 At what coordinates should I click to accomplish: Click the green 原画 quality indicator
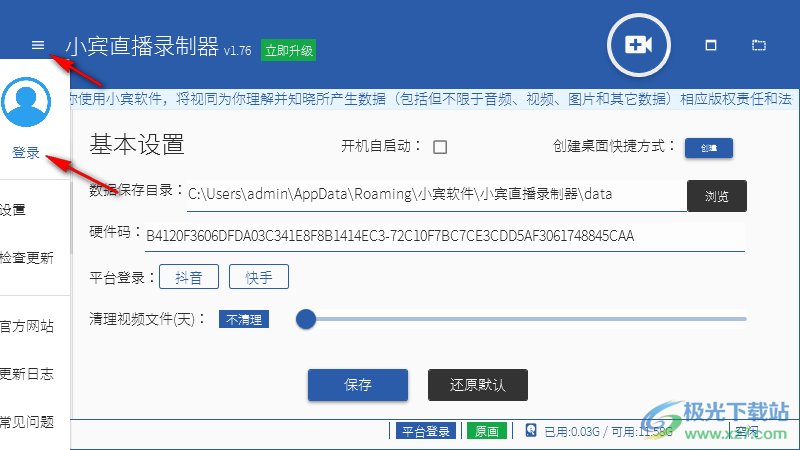(x=487, y=431)
